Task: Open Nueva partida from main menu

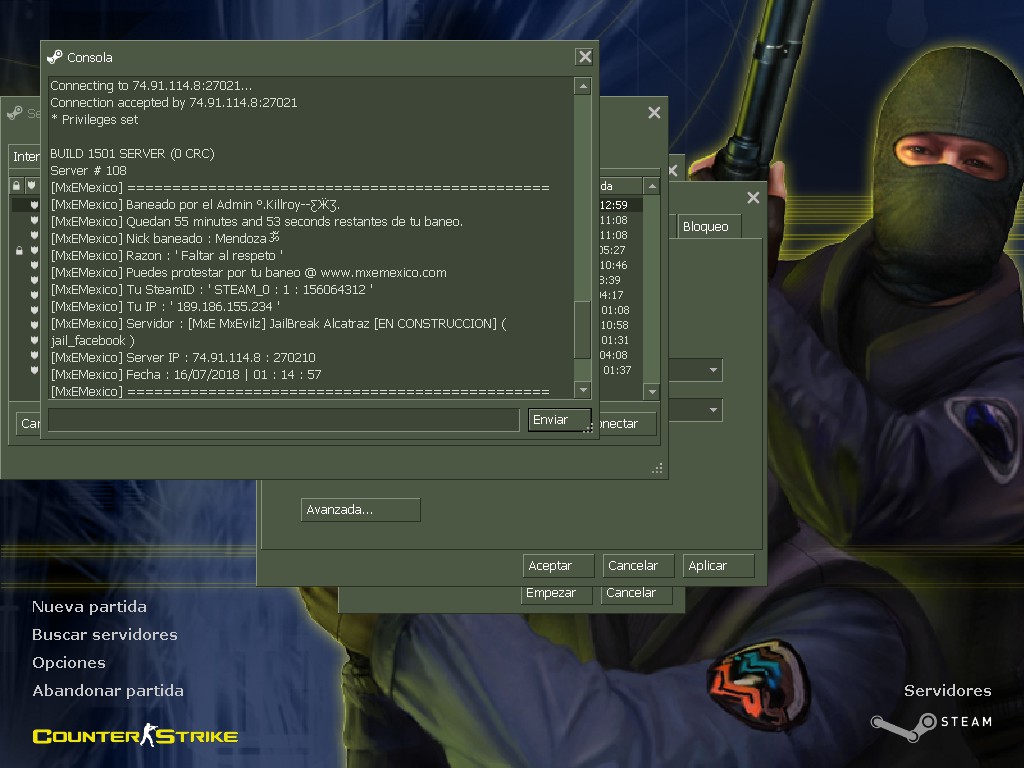Action: [x=89, y=607]
